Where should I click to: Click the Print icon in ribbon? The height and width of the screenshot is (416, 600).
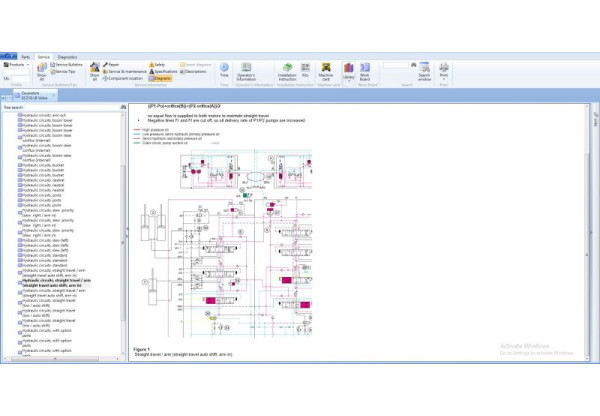click(443, 68)
